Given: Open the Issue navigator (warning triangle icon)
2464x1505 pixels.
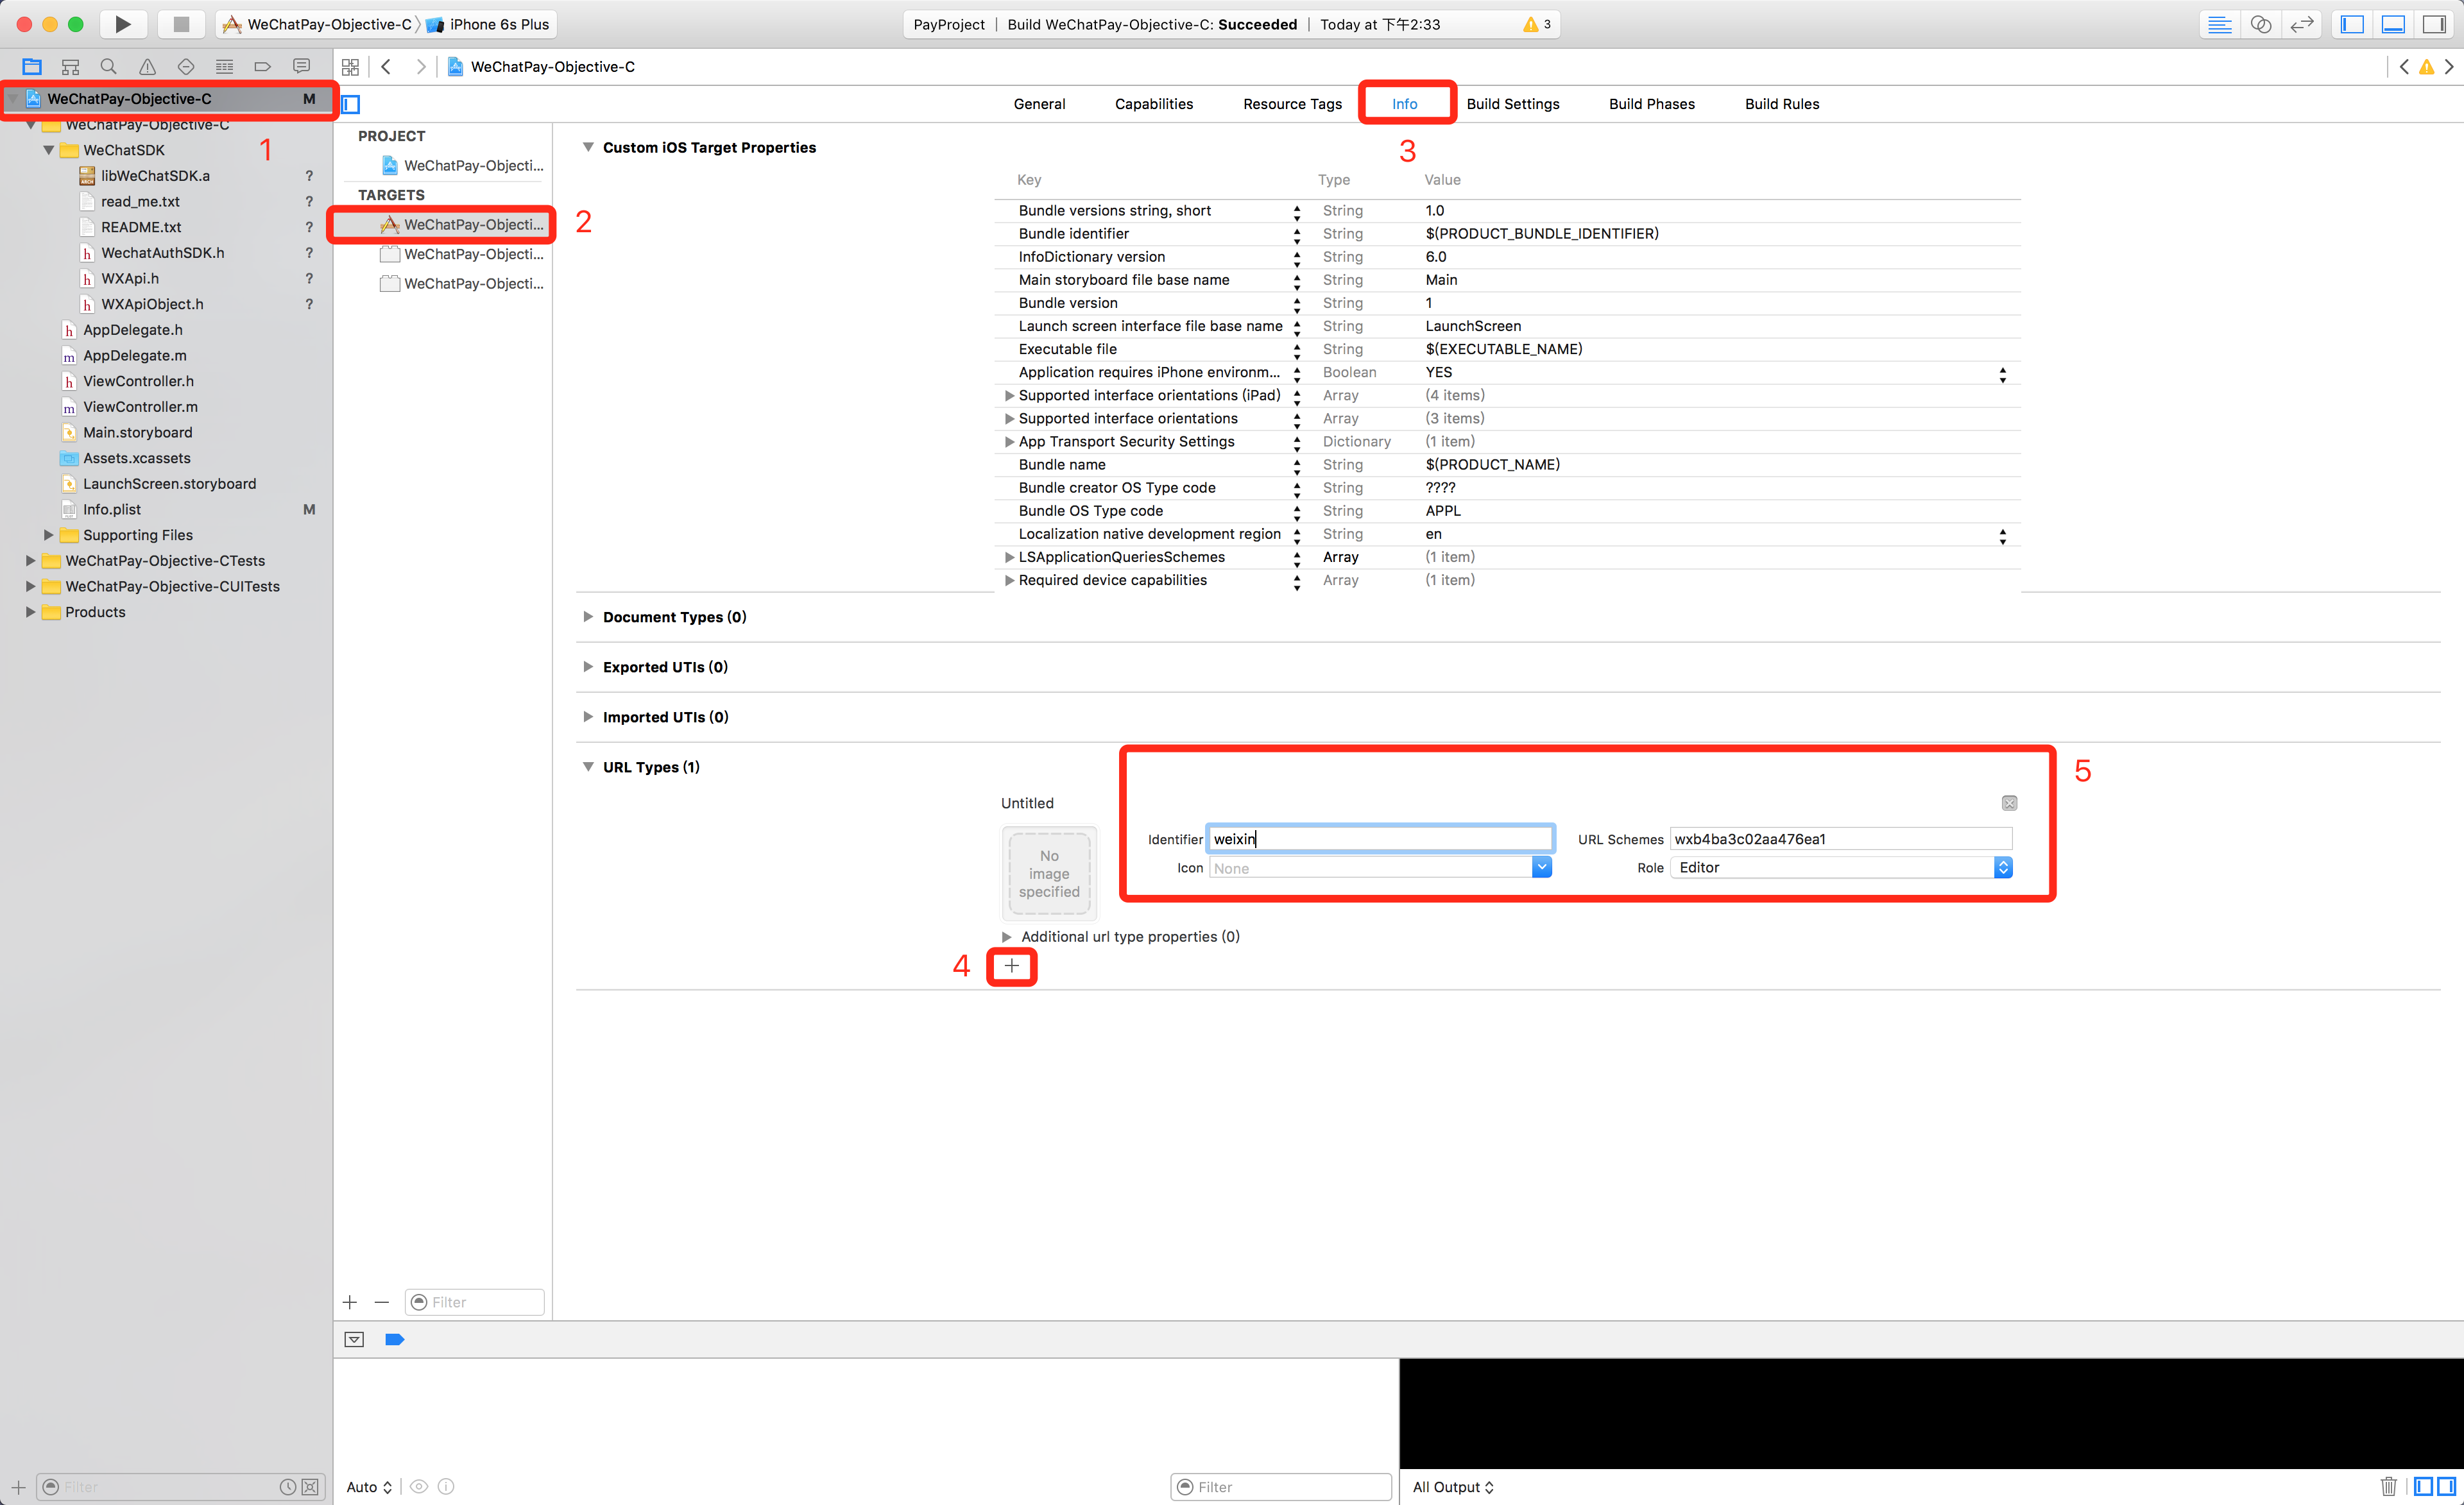Looking at the screenshot, I should point(147,67).
